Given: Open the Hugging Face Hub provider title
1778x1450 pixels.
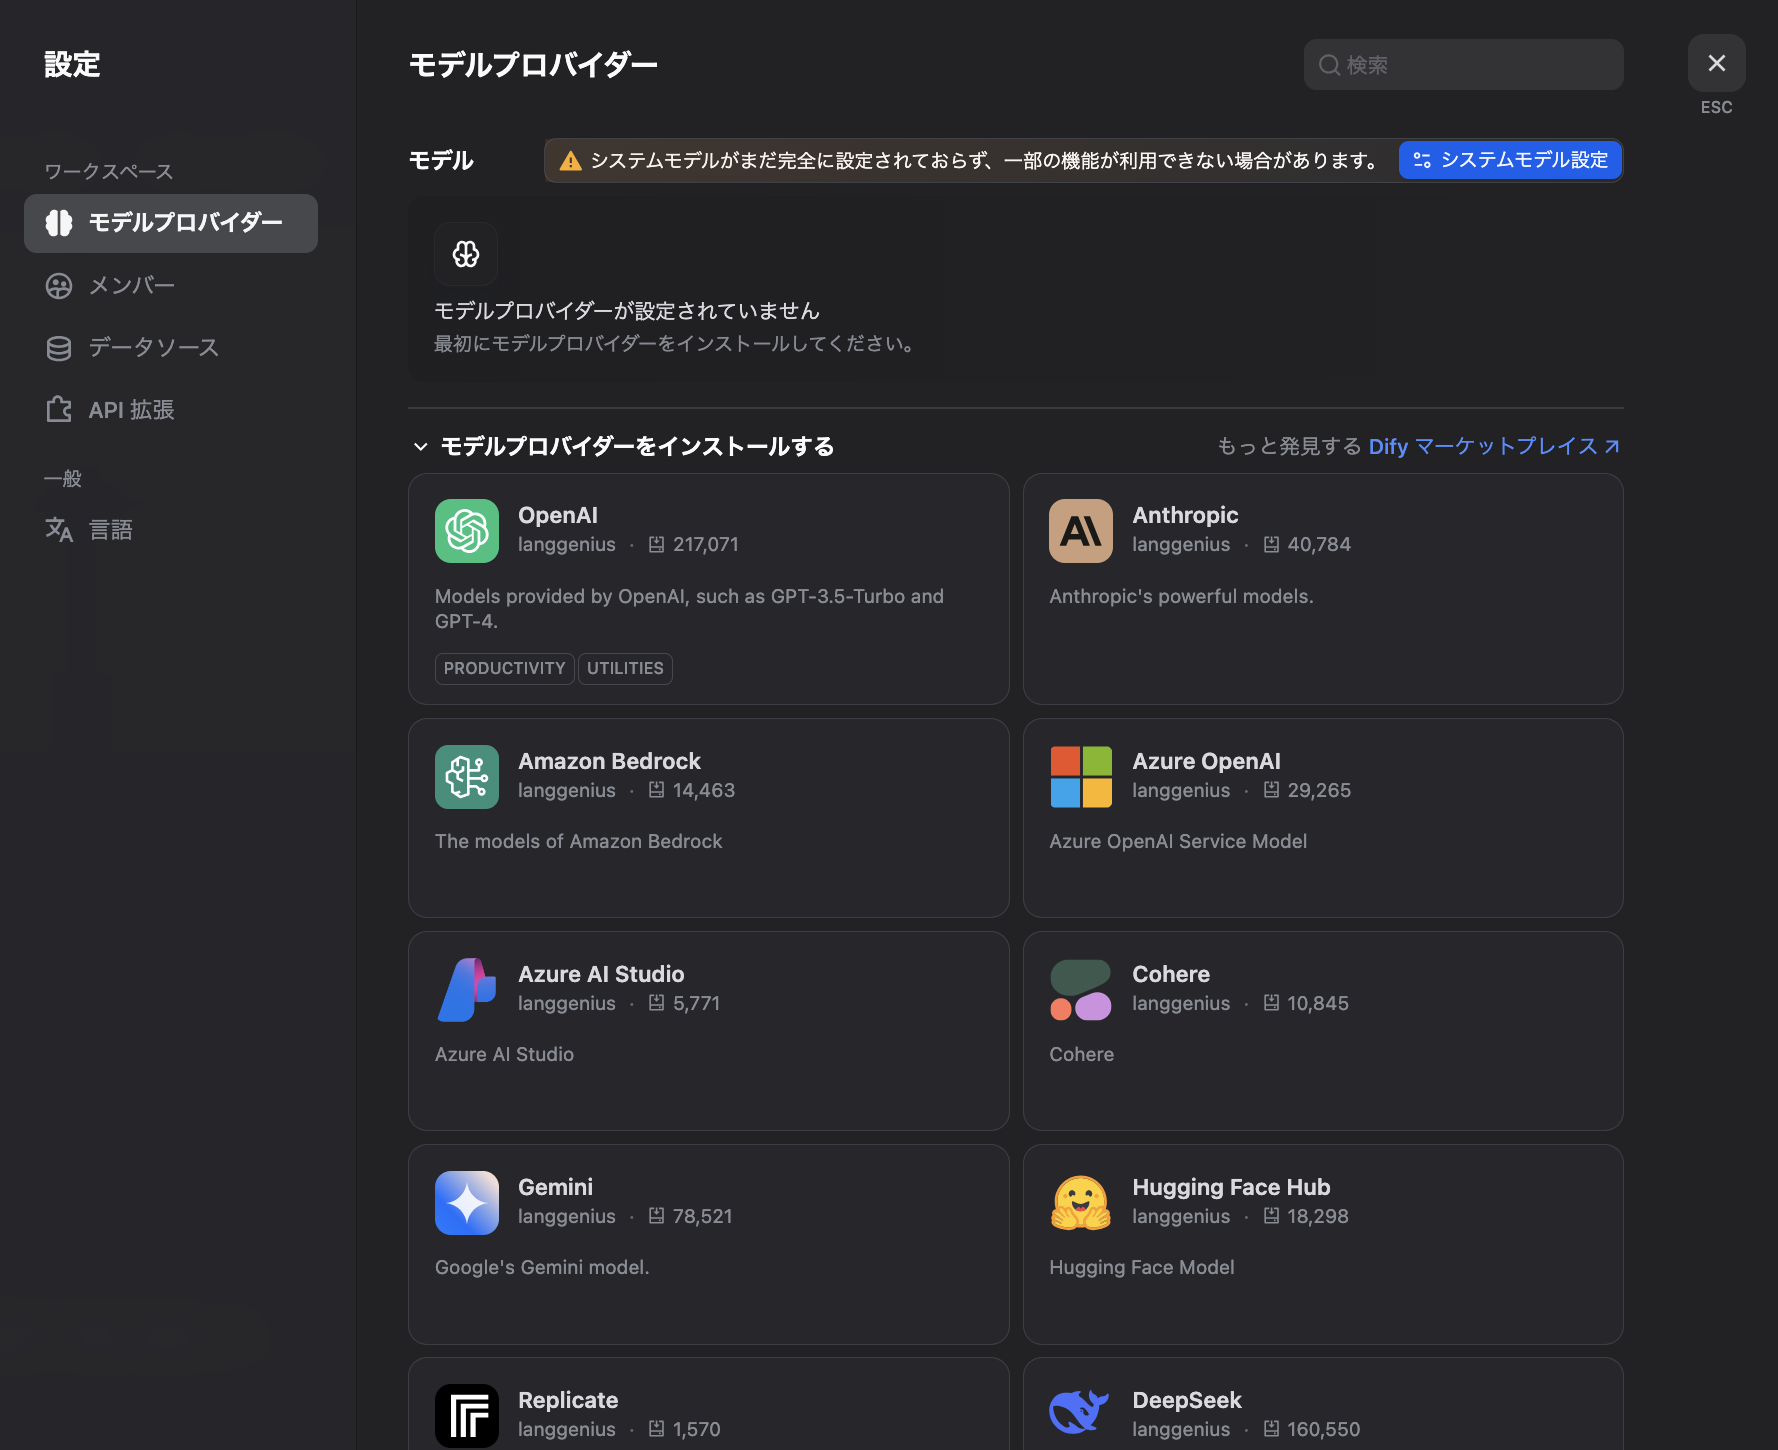Looking at the screenshot, I should tap(1231, 1187).
